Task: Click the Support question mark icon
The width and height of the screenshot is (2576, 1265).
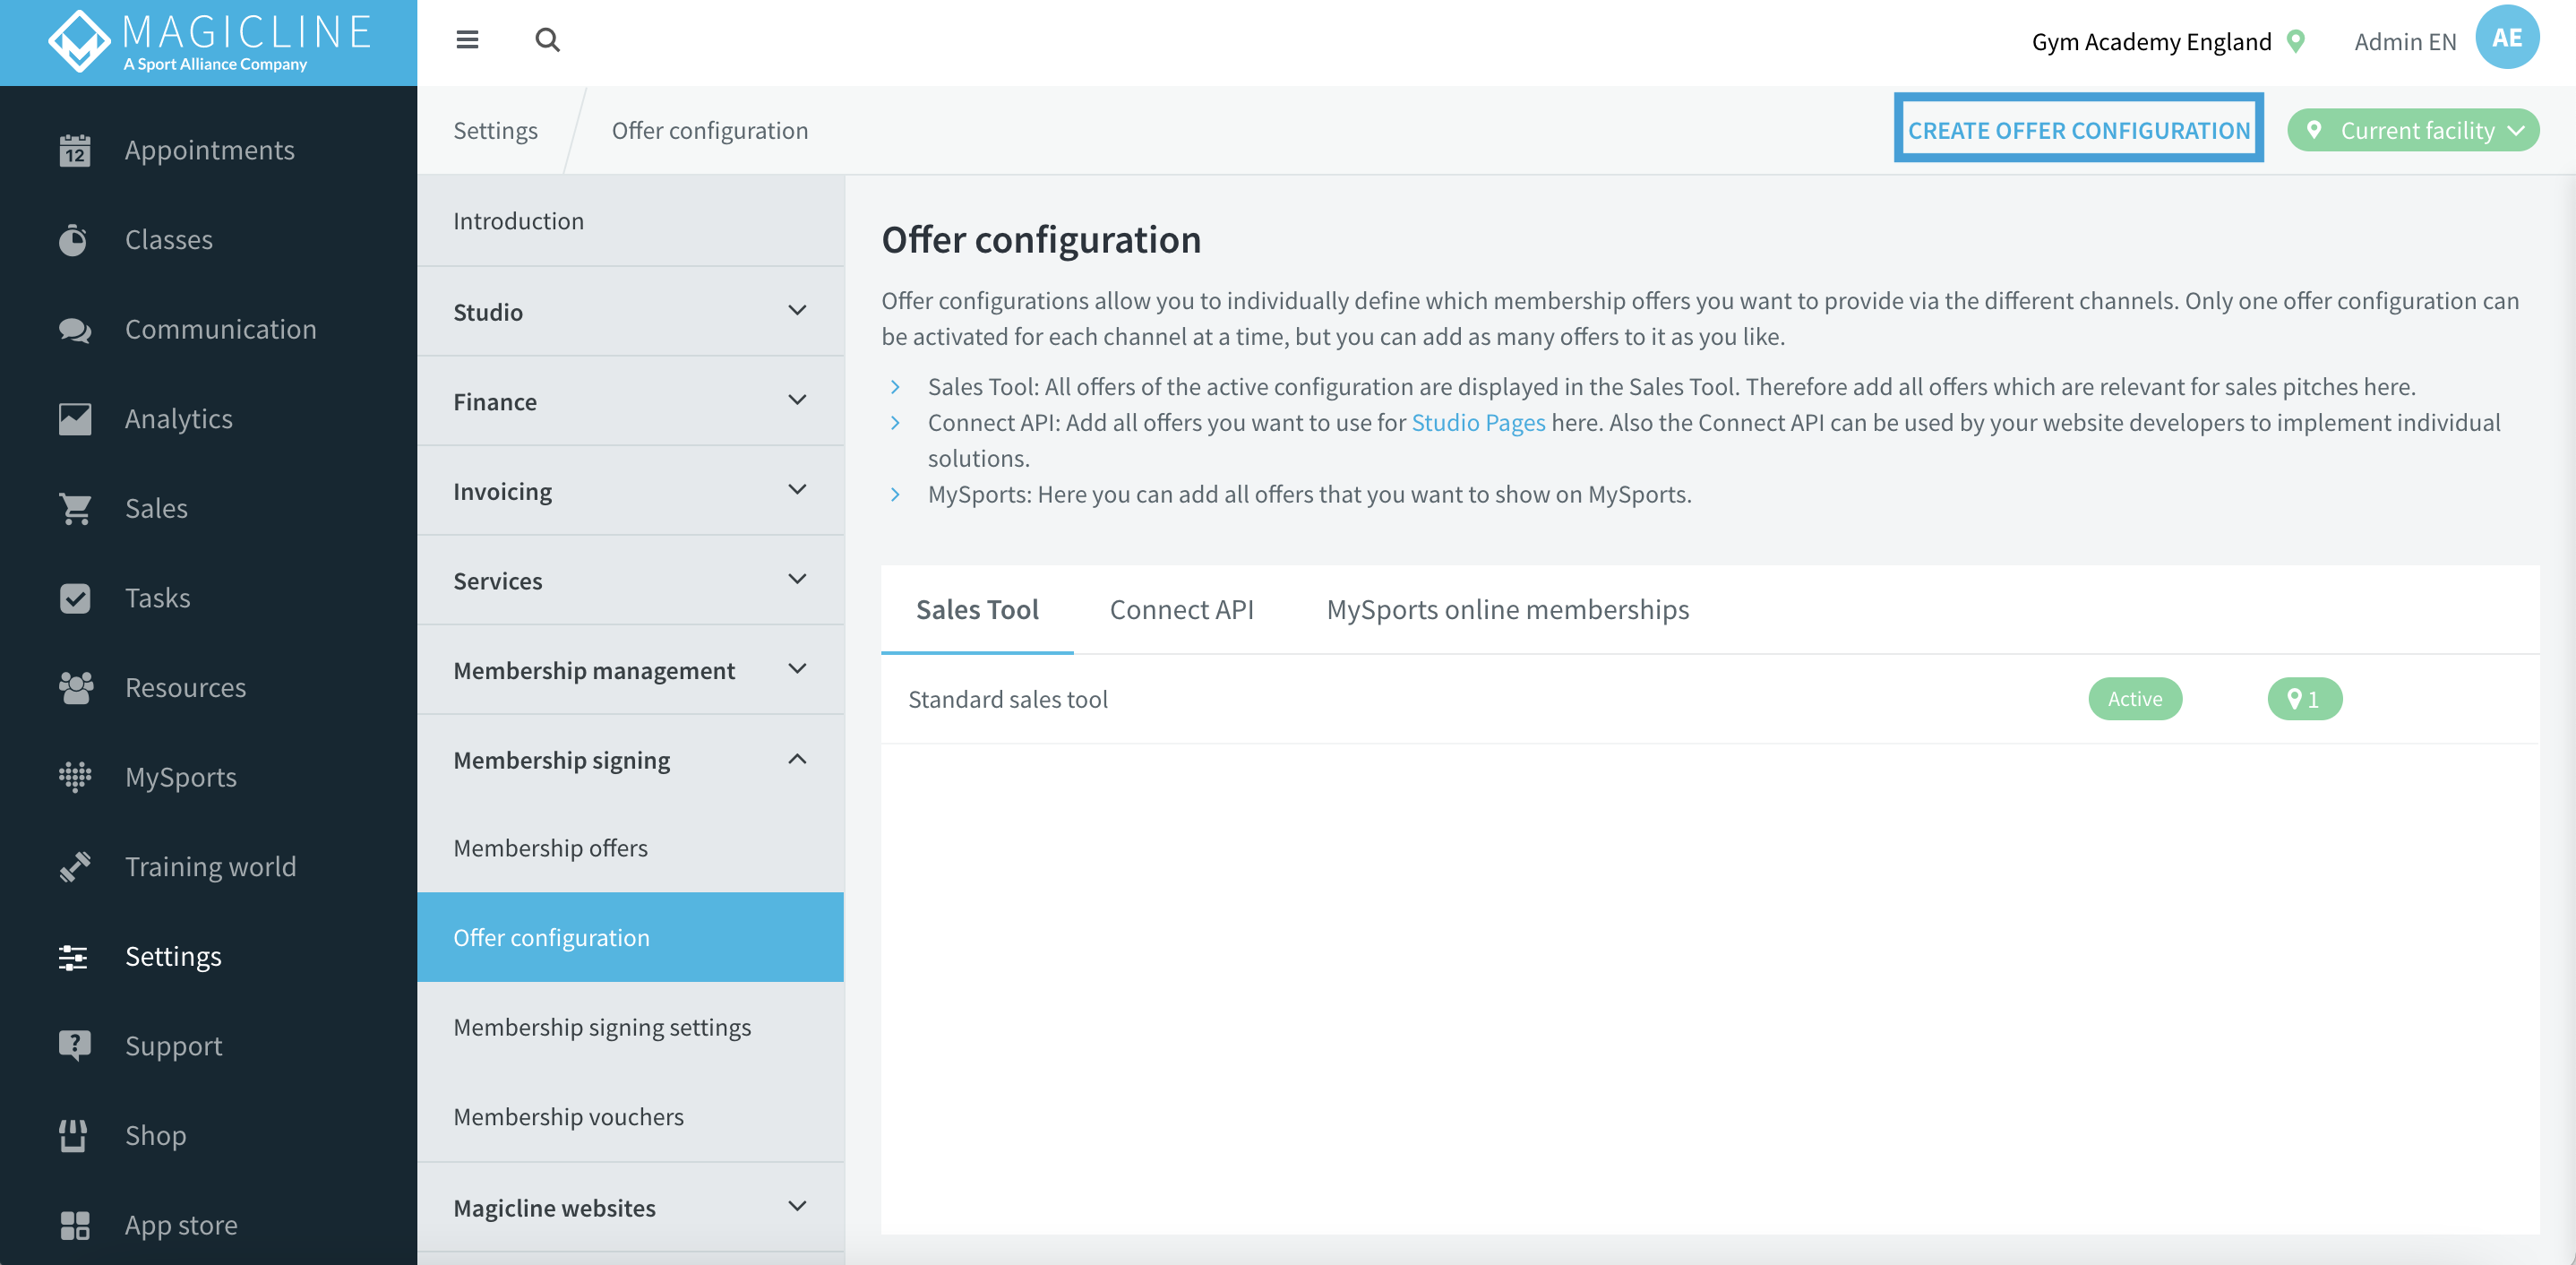Action: coord(75,1046)
